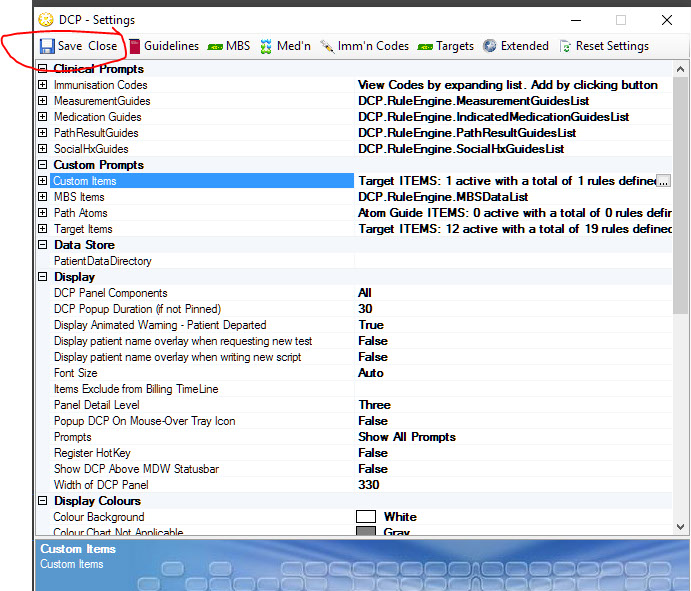Click the Extended gear icon
The image size is (691, 591).
click(x=490, y=46)
